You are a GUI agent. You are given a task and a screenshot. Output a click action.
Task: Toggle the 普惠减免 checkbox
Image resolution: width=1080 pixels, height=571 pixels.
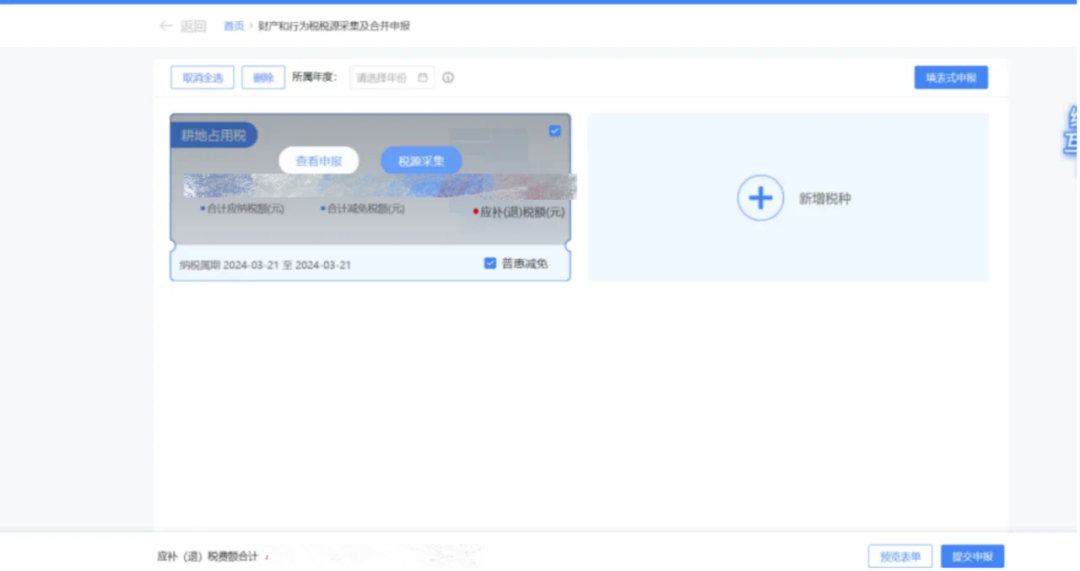[x=490, y=264]
